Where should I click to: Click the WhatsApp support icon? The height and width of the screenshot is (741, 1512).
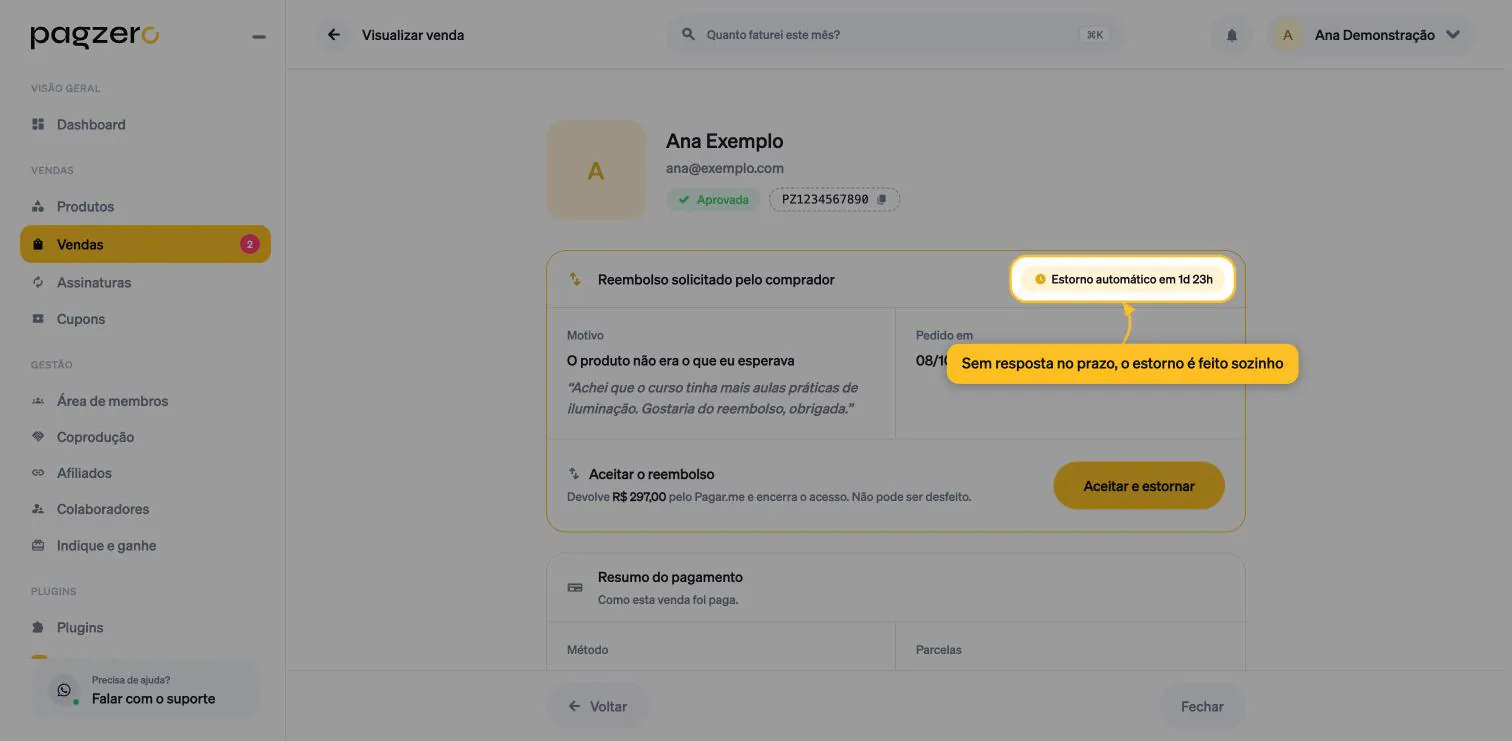click(x=65, y=690)
